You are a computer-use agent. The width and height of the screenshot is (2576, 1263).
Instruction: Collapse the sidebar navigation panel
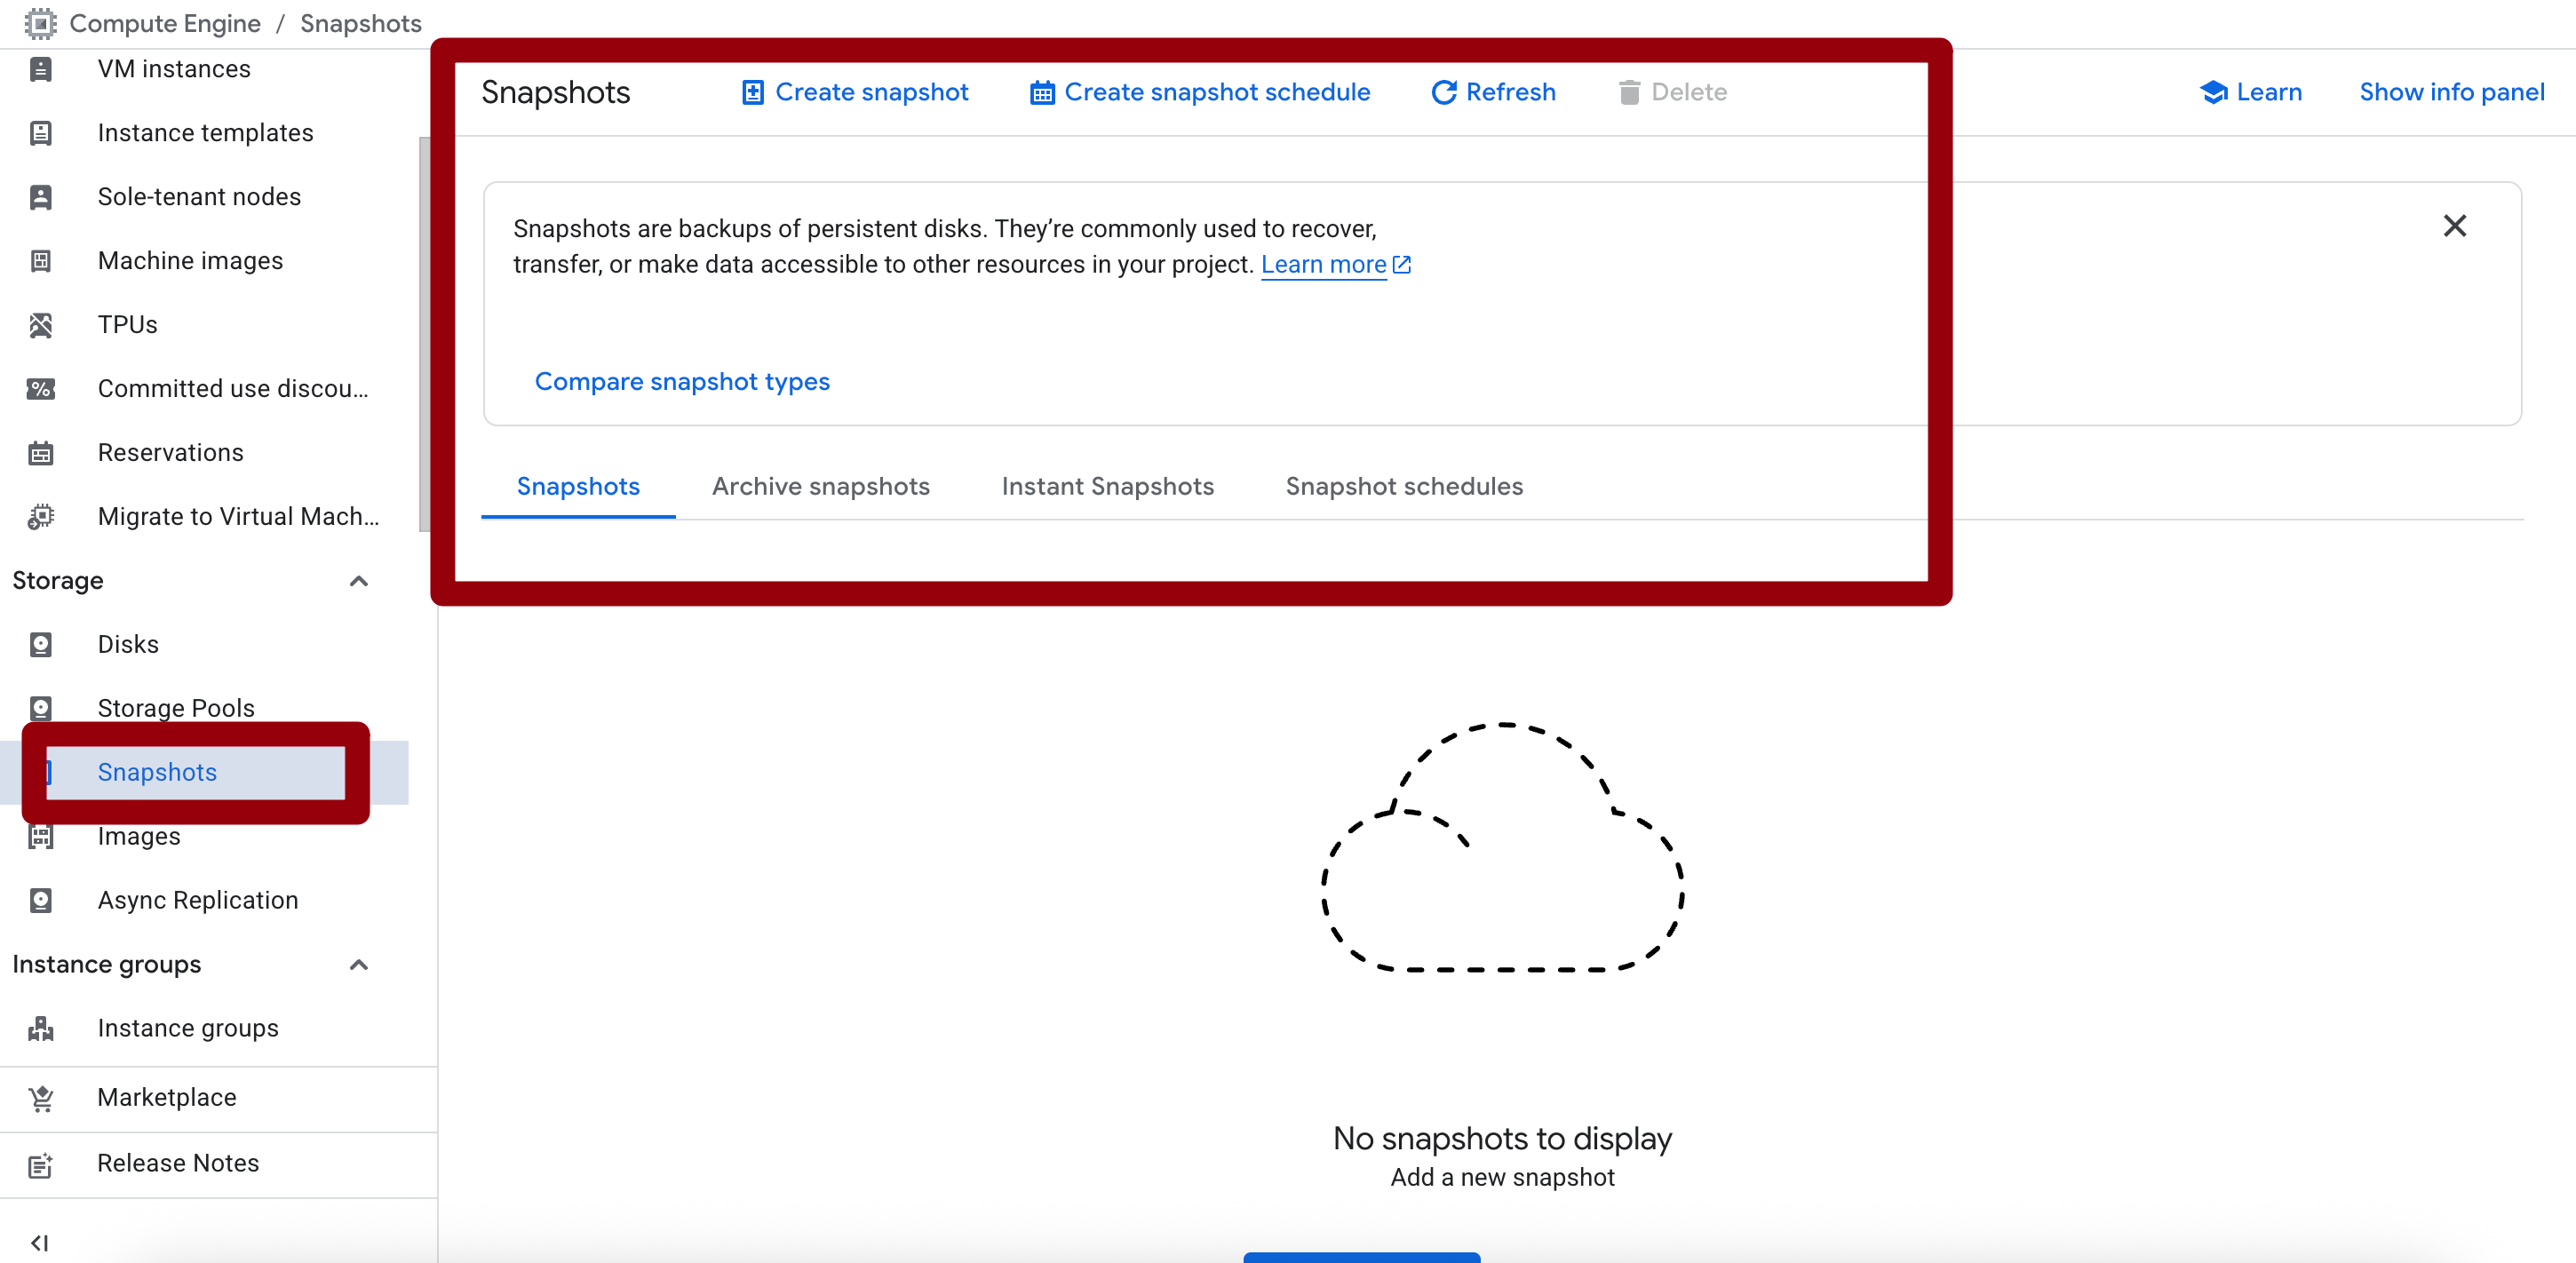[x=40, y=1242]
